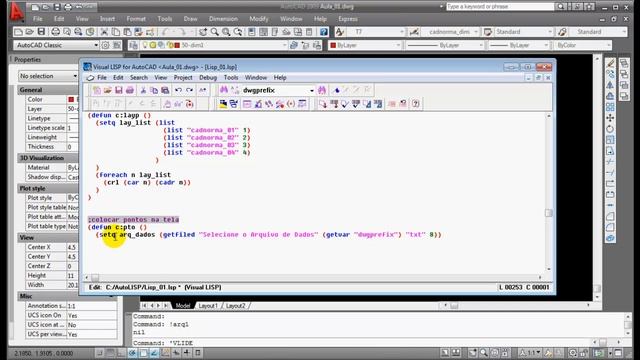Activate Pan Realtime hand tool
The height and width of the screenshot is (360, 640).
point(203,32)
